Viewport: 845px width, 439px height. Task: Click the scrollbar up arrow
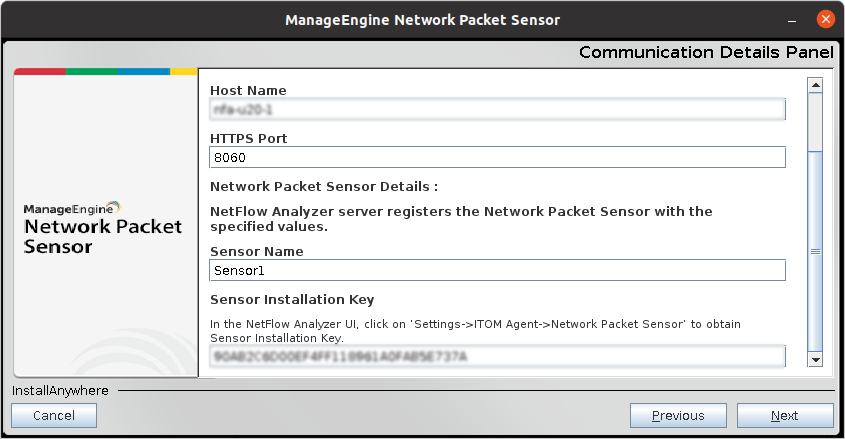pos(815,85)
